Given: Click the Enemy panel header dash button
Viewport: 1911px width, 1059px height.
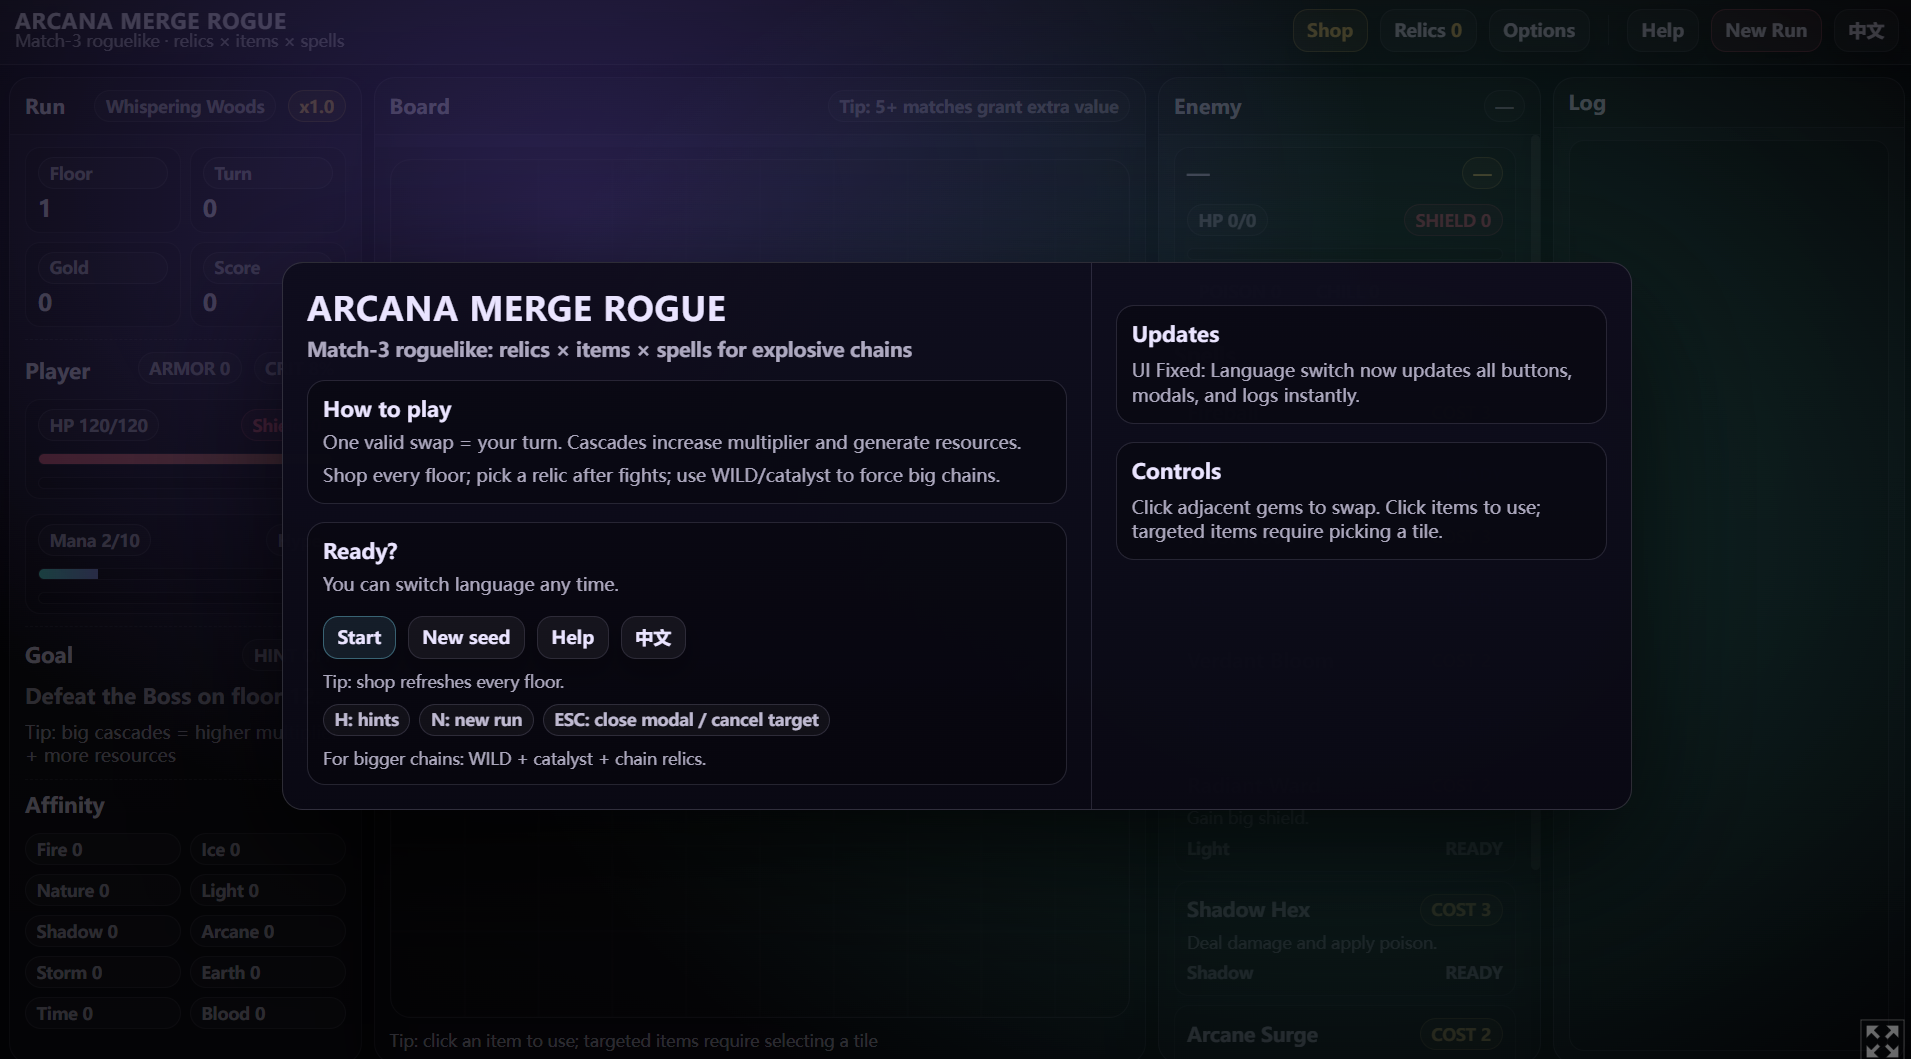Looking at the screenshot, I should [x=1503, y=107].
